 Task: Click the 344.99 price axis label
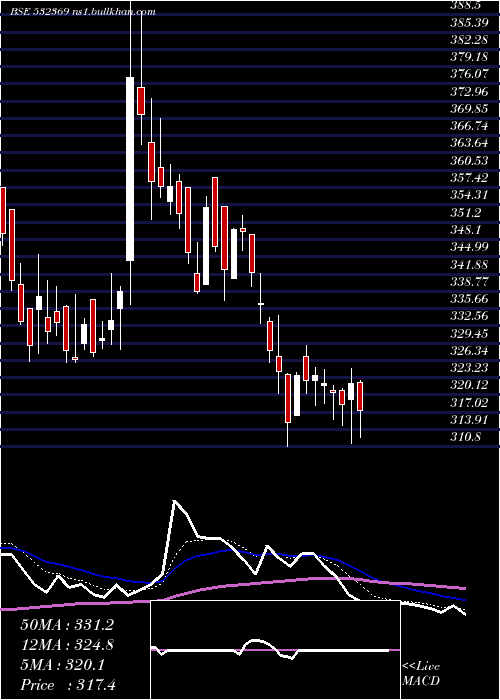(x=470, y=247)
